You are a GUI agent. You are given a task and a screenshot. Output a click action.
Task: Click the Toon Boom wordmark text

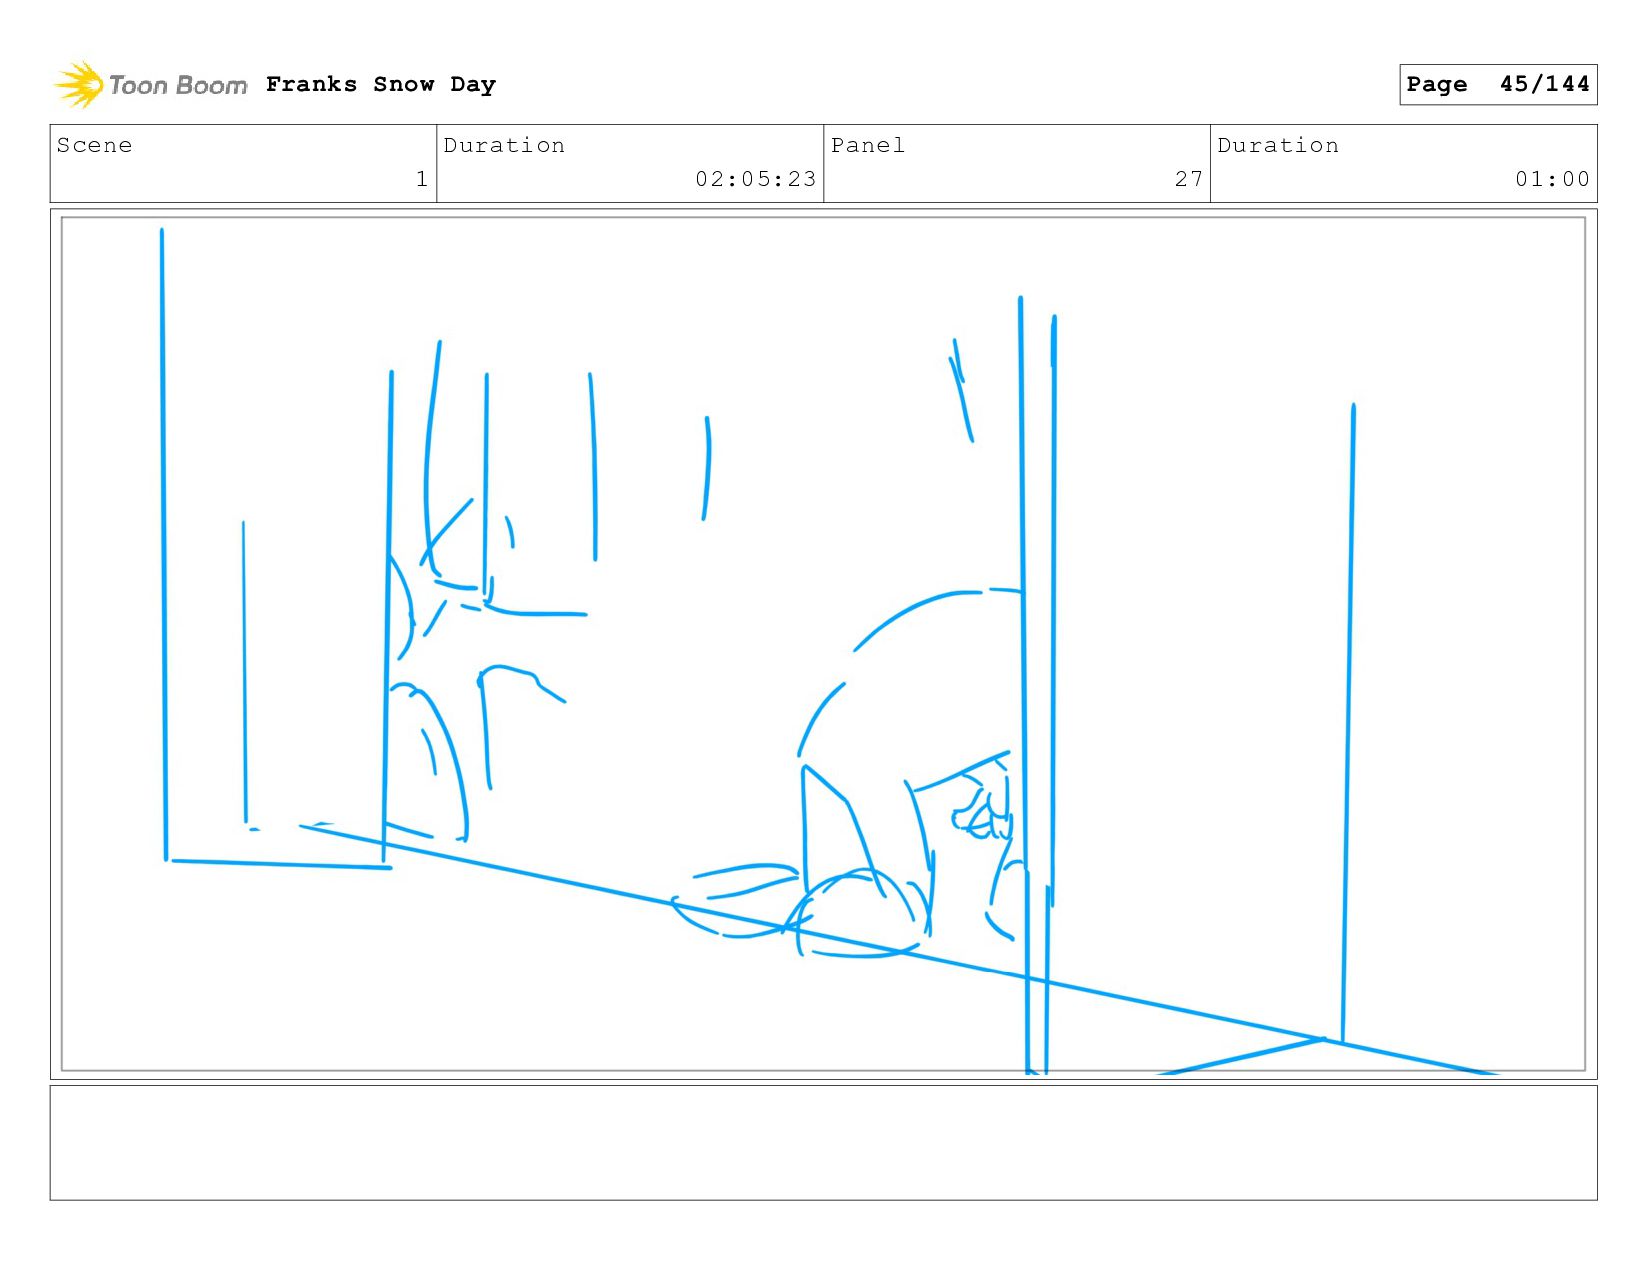pos(178,86)
